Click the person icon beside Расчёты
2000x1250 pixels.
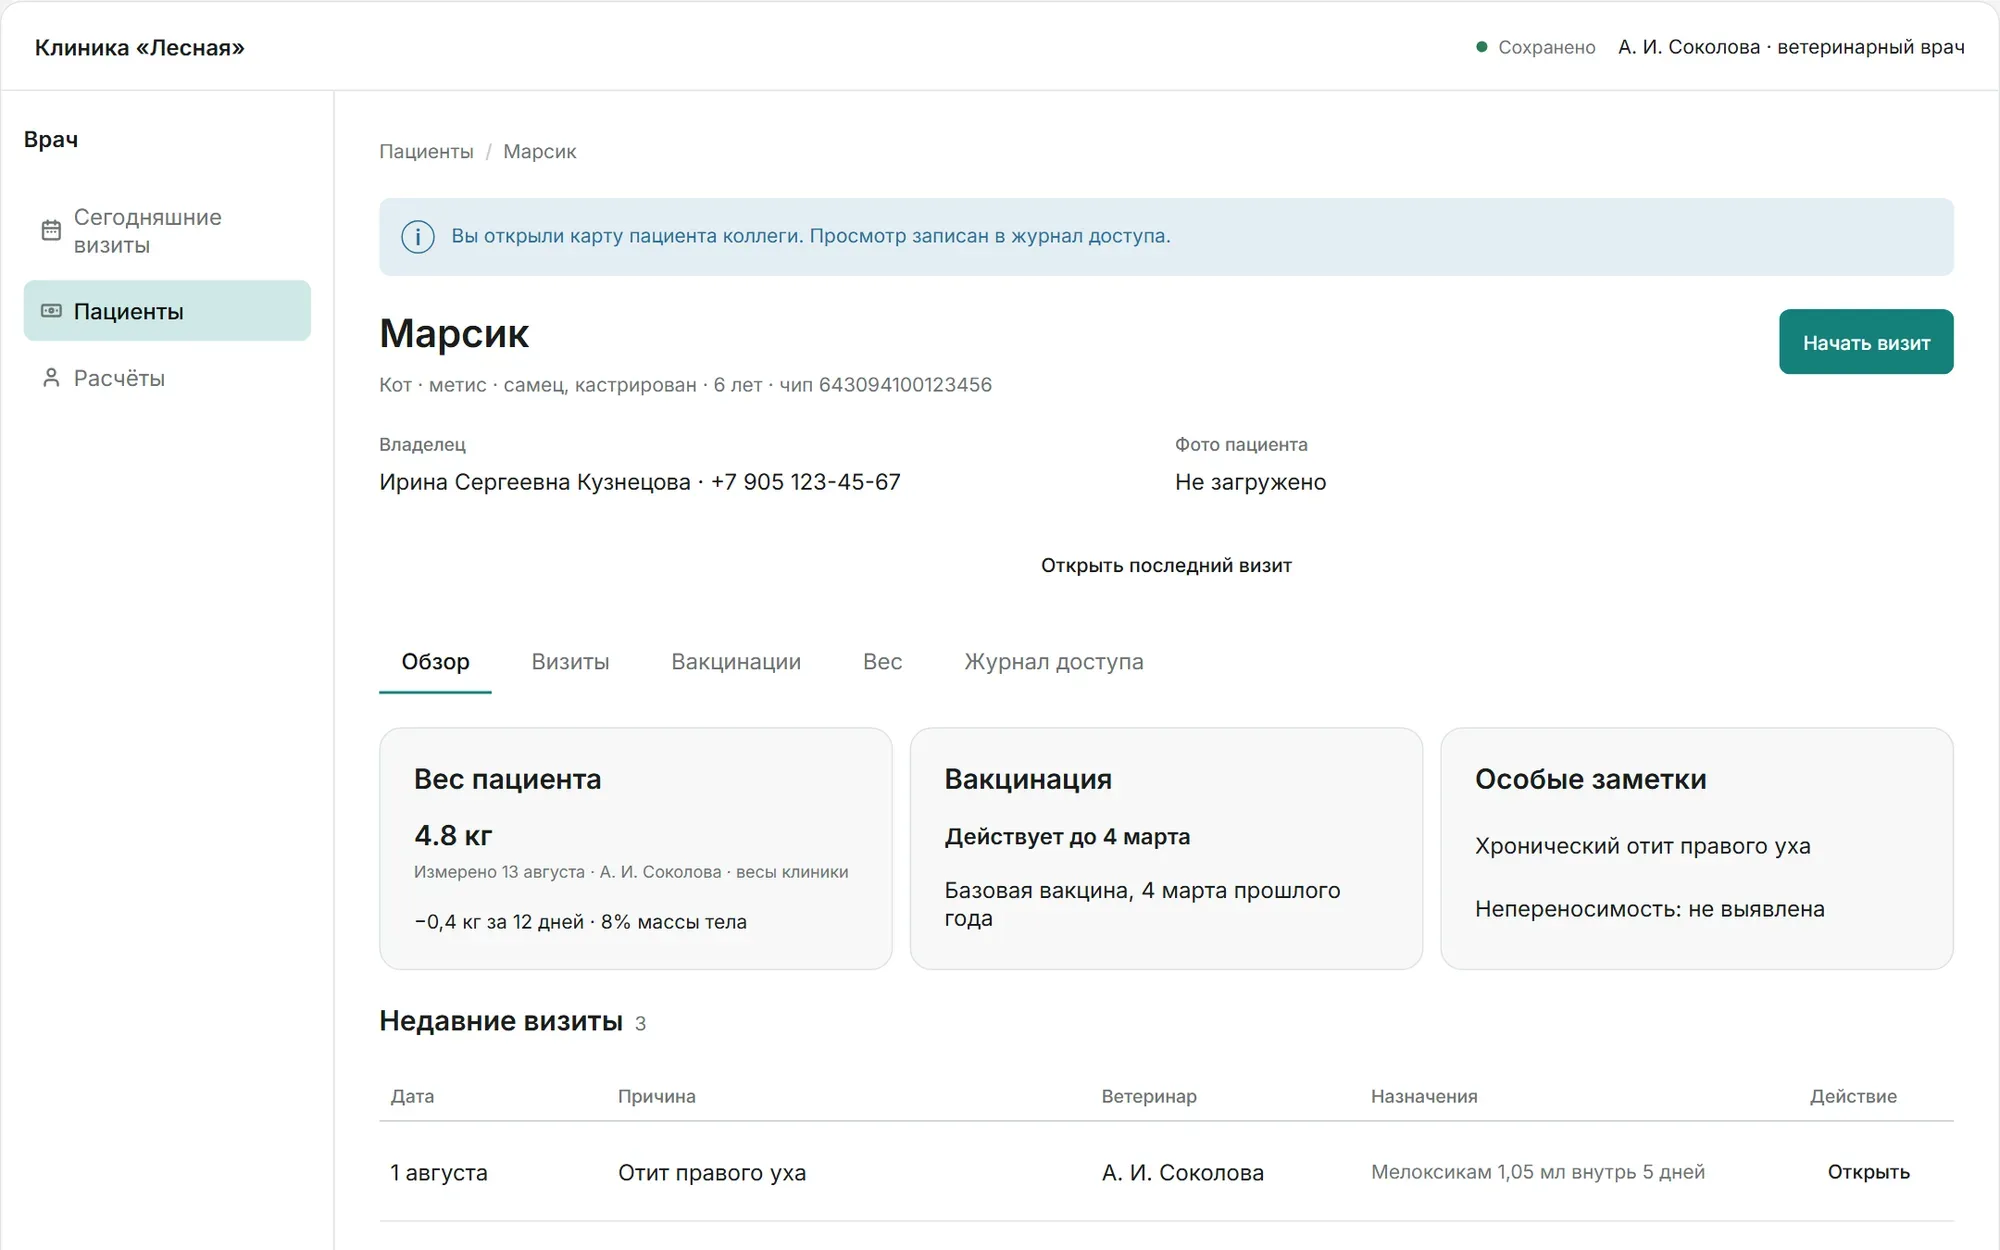click(x=51, y=378)
